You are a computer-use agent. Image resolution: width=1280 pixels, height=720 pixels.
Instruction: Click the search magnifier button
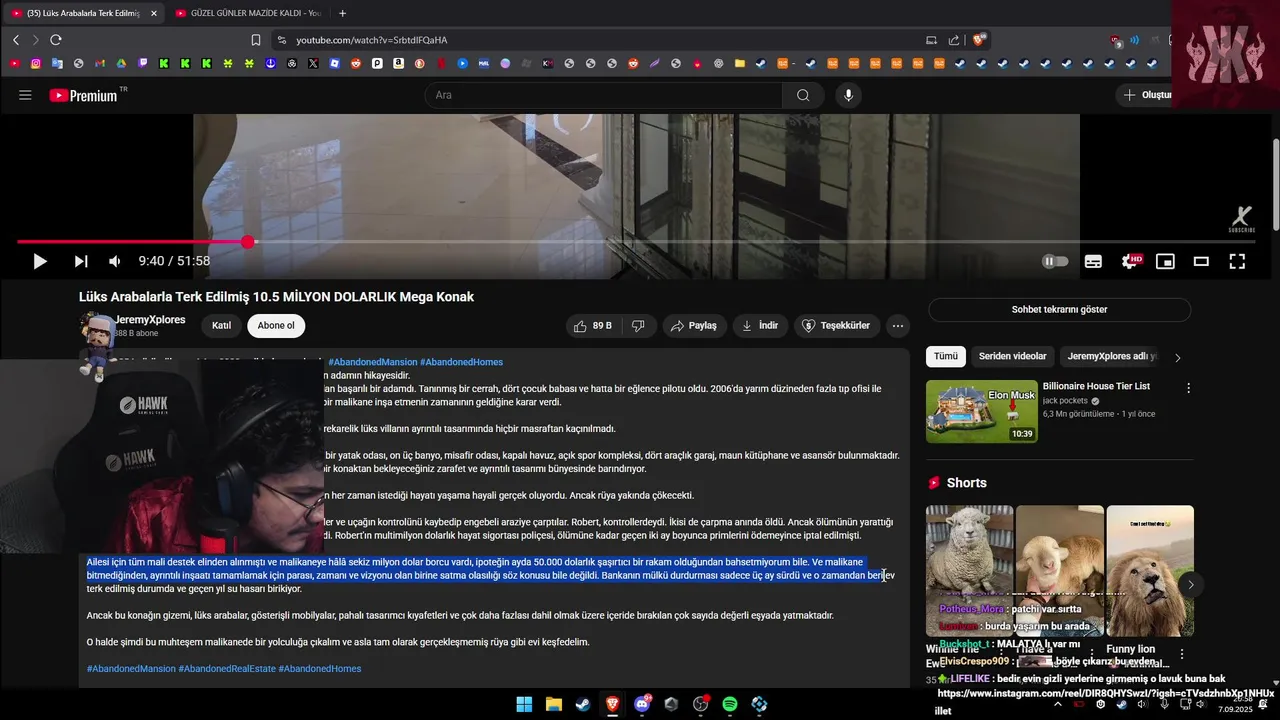click(x=803, y=95)
